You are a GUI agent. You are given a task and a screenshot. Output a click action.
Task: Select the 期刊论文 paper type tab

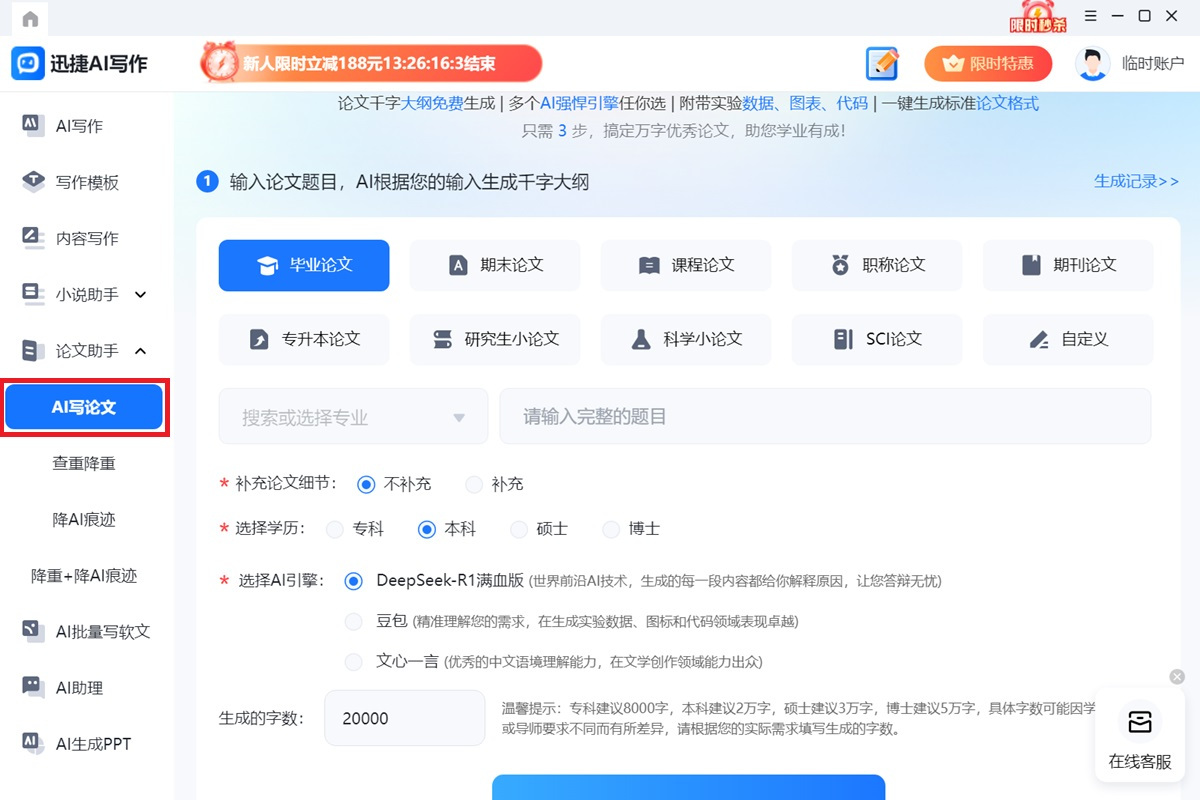[x=1068, y=265]
